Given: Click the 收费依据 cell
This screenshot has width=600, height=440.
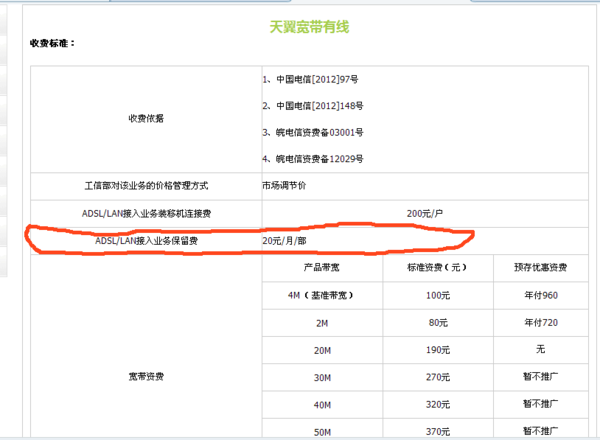Looking at the screenshot, I should click(x=146, y=119).
